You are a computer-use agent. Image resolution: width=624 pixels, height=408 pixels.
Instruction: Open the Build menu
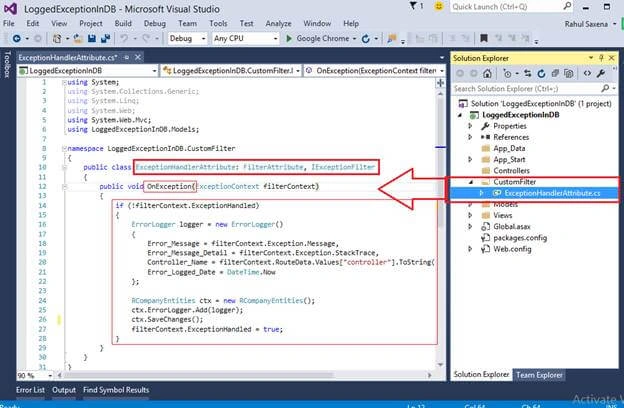[x=123, y=23]
